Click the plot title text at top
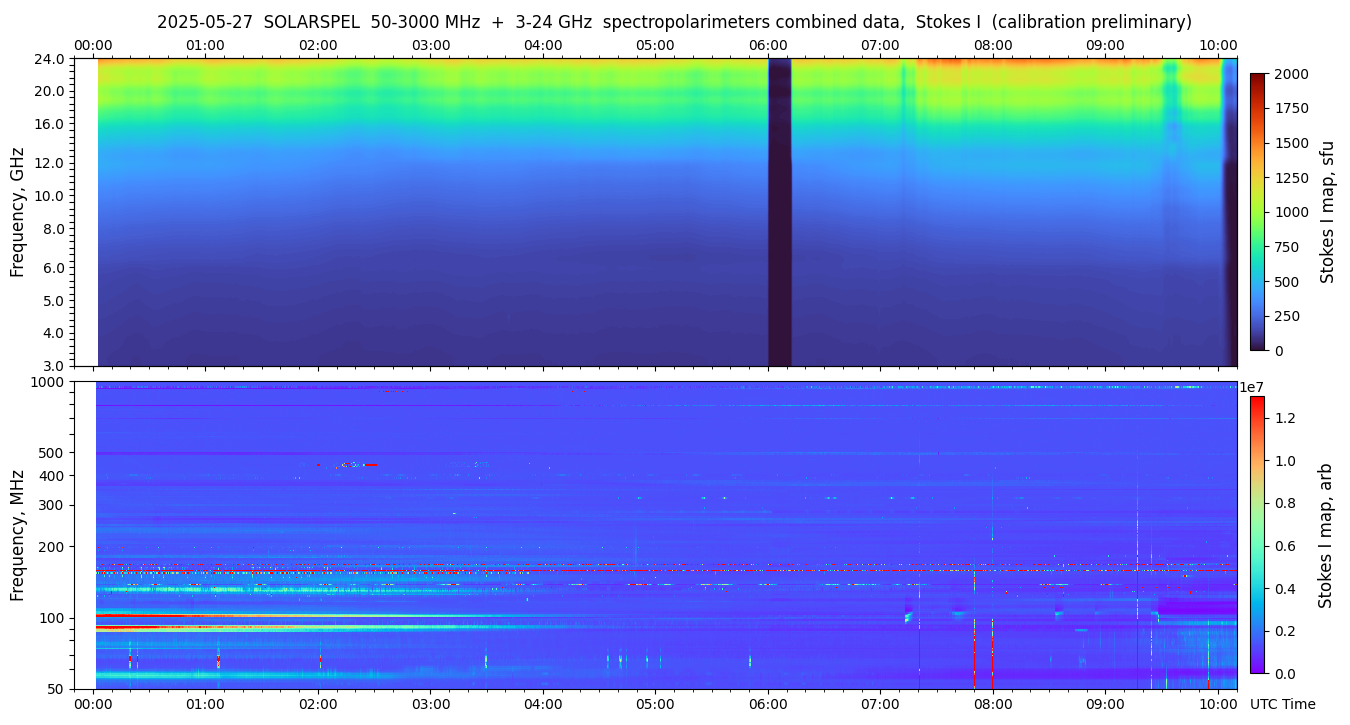1350x725 pixels. [x=674, y=22]
